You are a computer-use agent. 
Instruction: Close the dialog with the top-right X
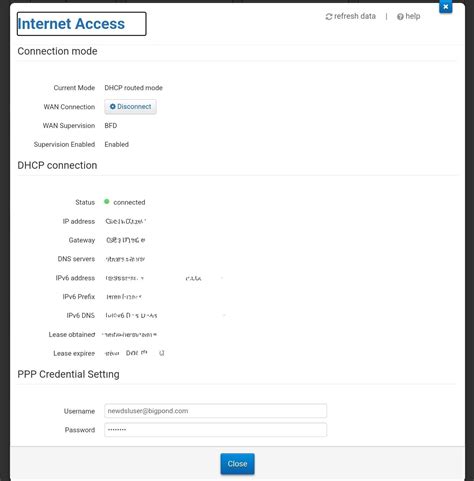(x=446, y=7)
